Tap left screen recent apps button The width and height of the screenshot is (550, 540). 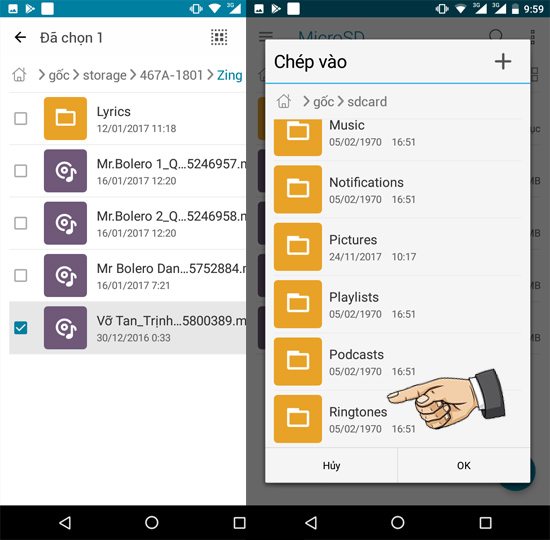tap(239, 522)
